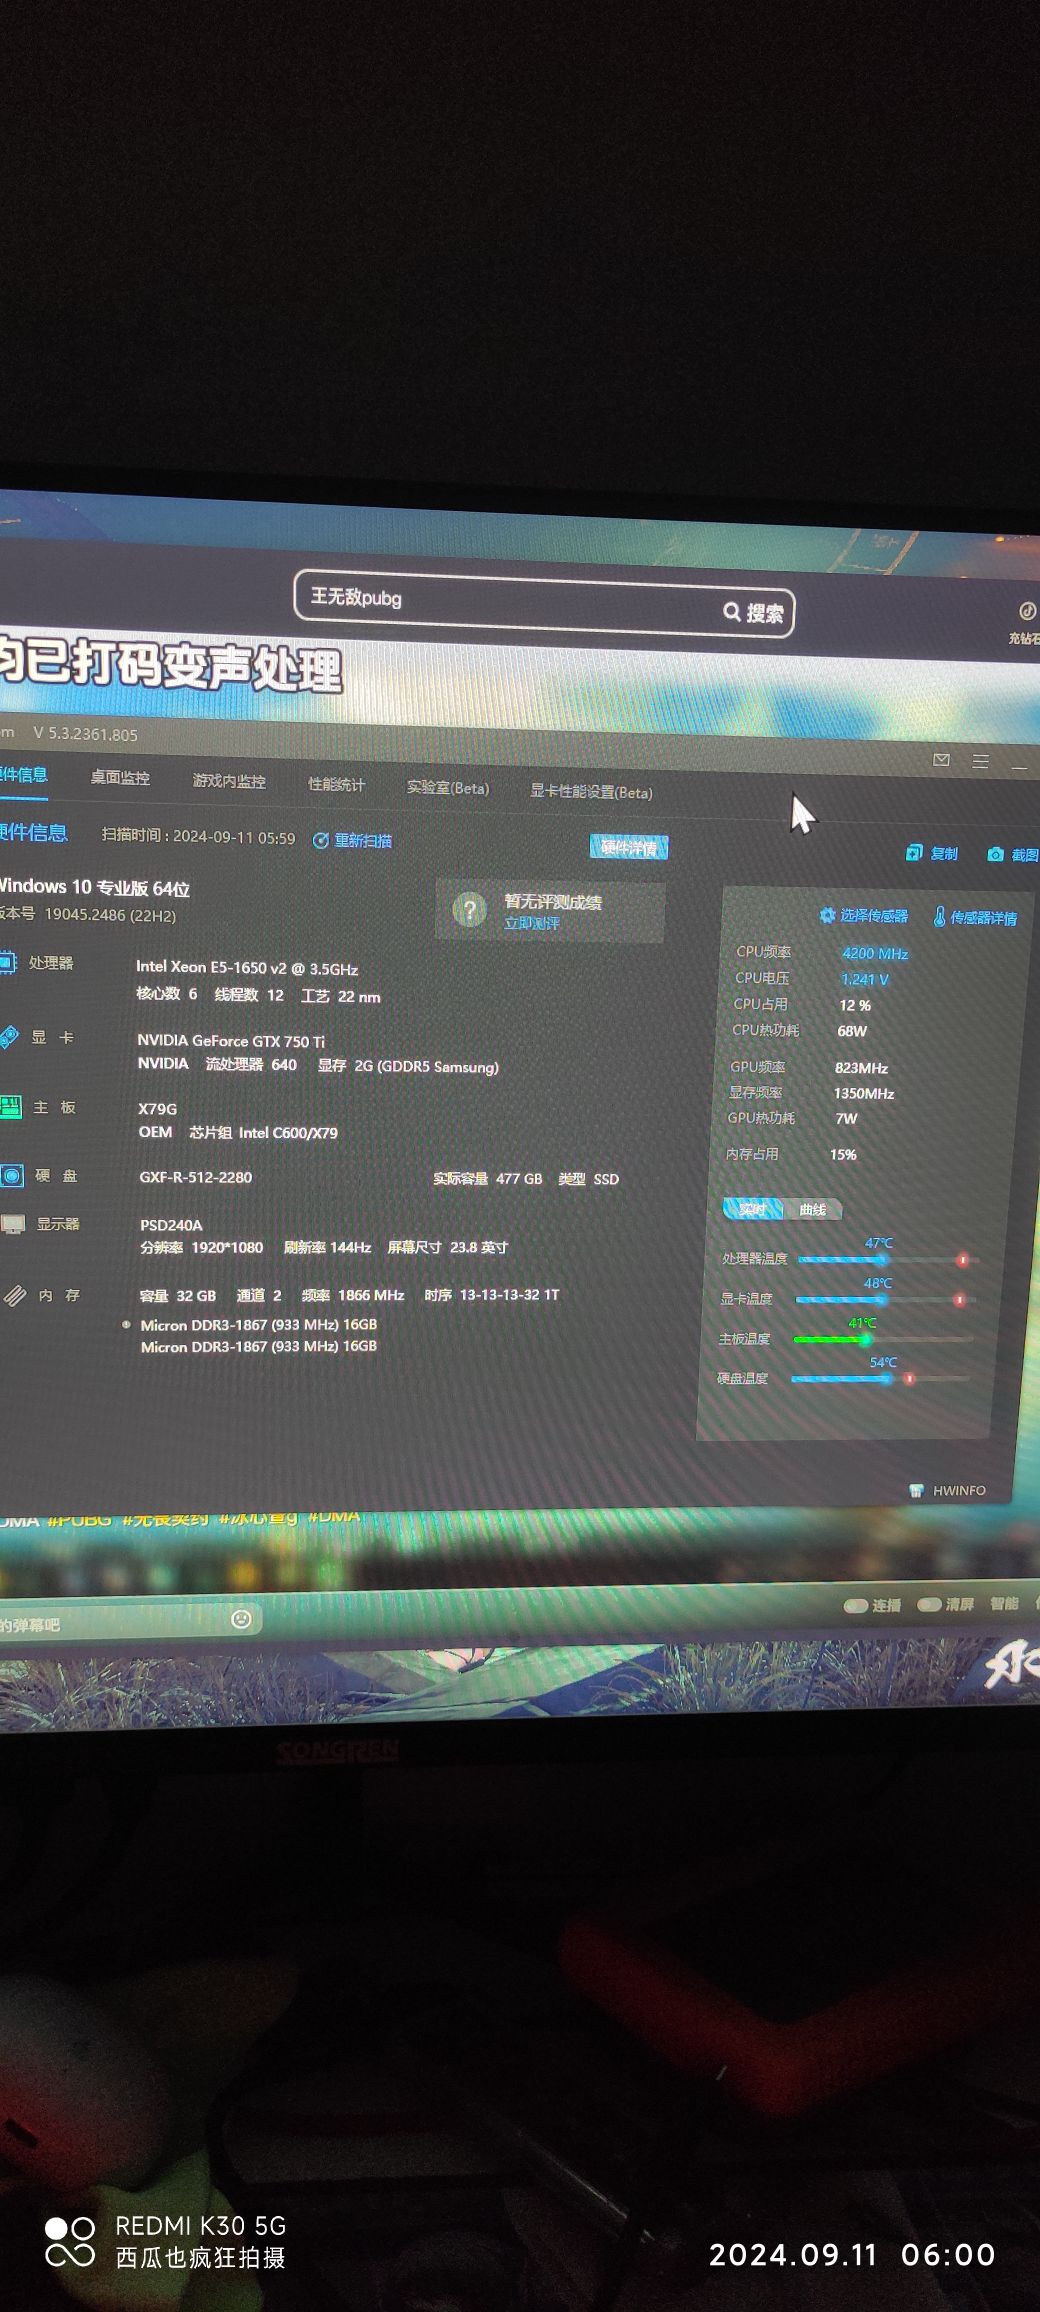Click the camera screenshot icon

[995, 854]
